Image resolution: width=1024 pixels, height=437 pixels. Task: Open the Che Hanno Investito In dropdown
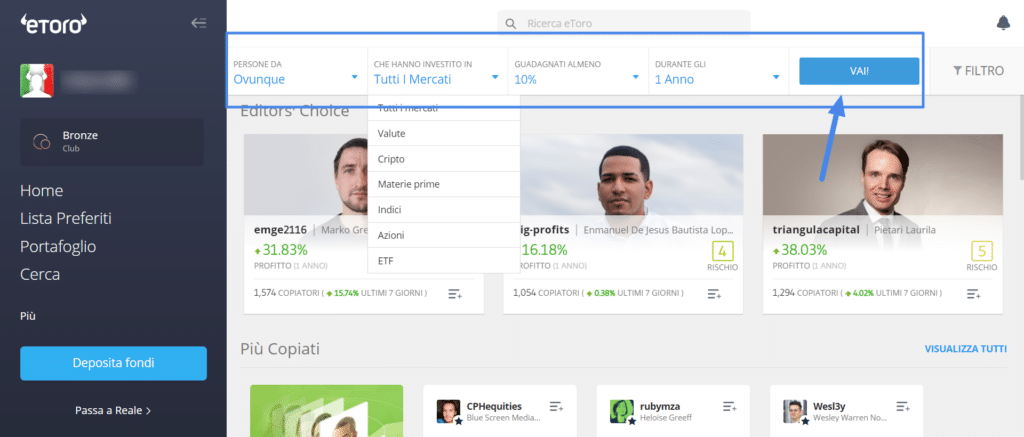point(438,73)
